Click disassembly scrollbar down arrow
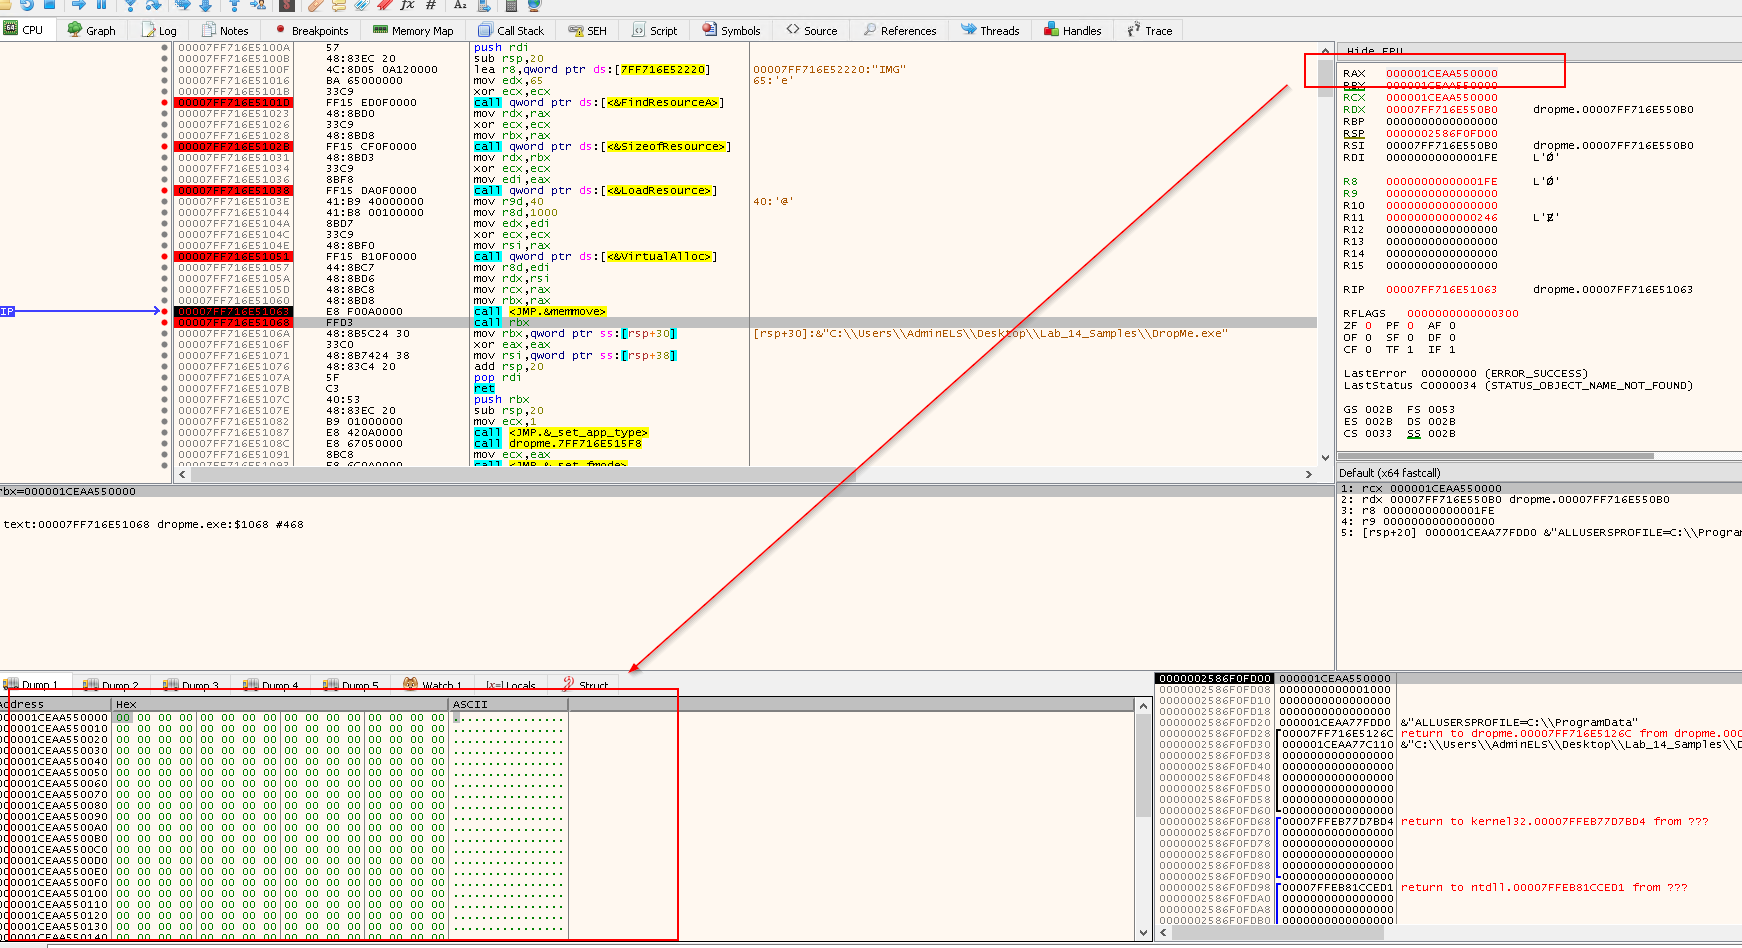1742x948 pixels. coord(1325,458)
